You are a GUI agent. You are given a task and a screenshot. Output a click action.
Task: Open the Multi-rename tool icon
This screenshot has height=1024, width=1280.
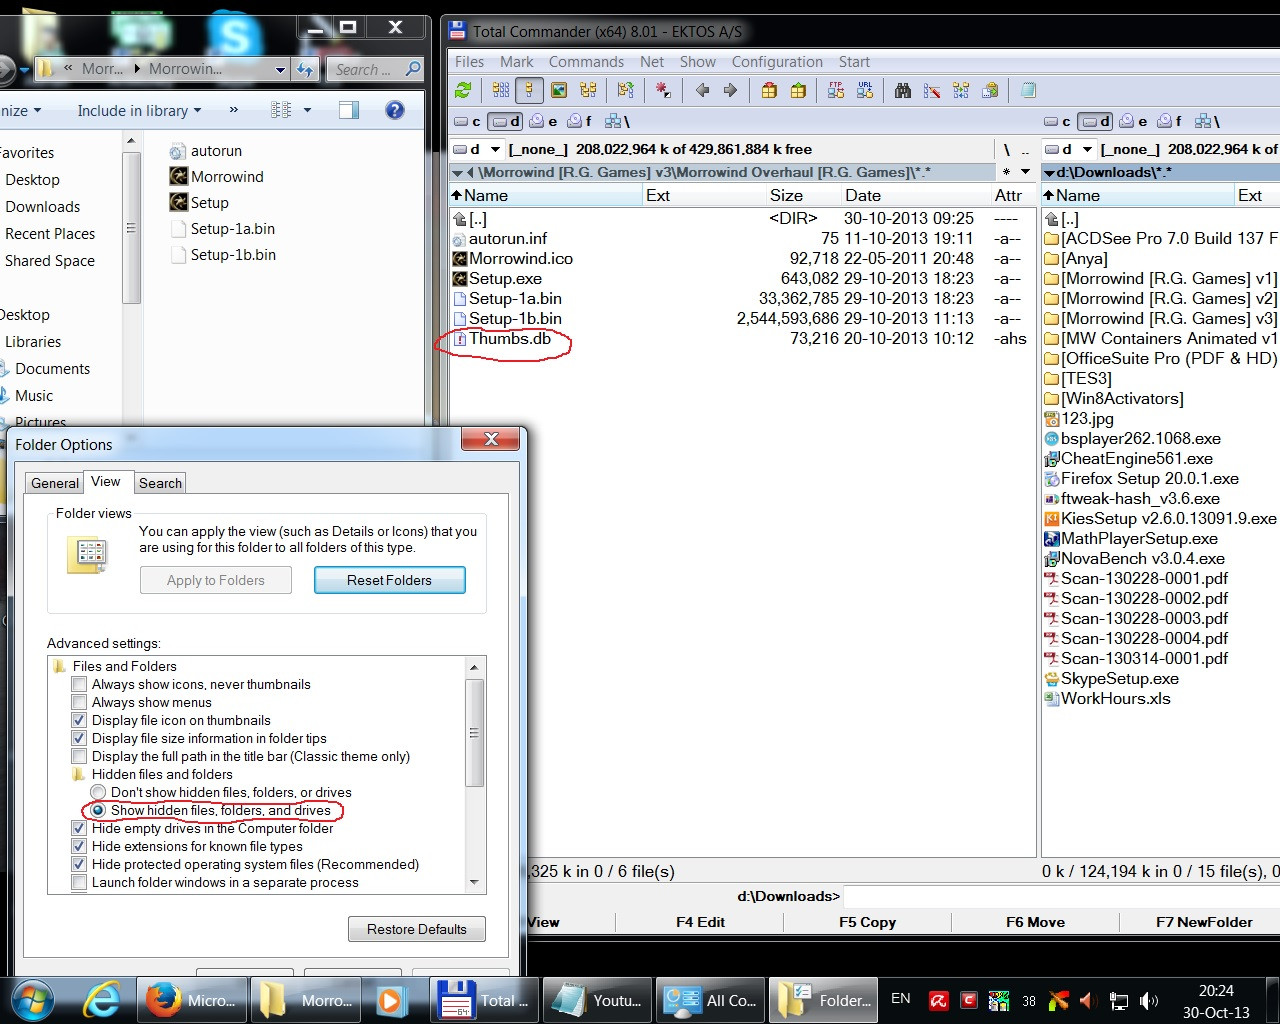[x=932, y=91]
